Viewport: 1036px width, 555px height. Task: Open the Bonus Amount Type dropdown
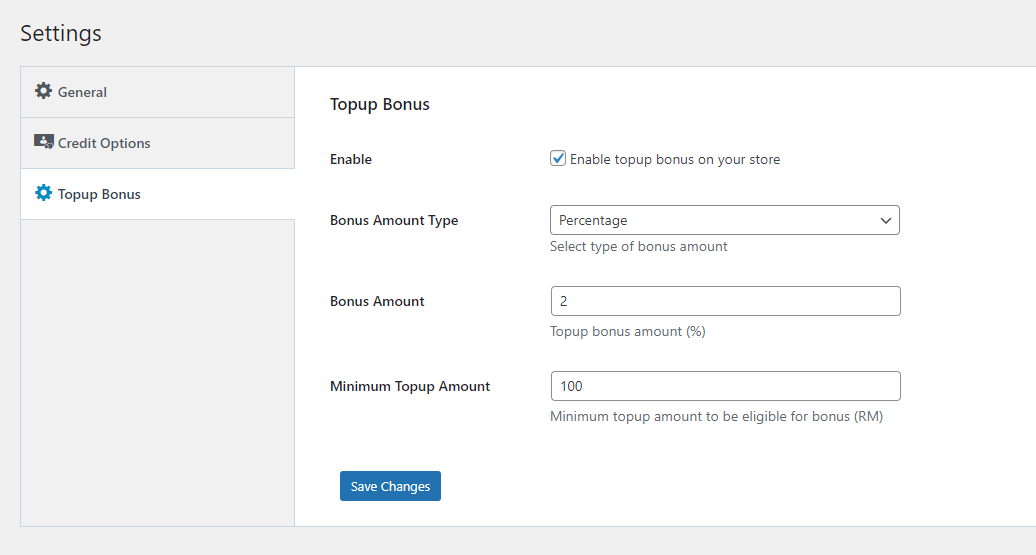point(725,220)
